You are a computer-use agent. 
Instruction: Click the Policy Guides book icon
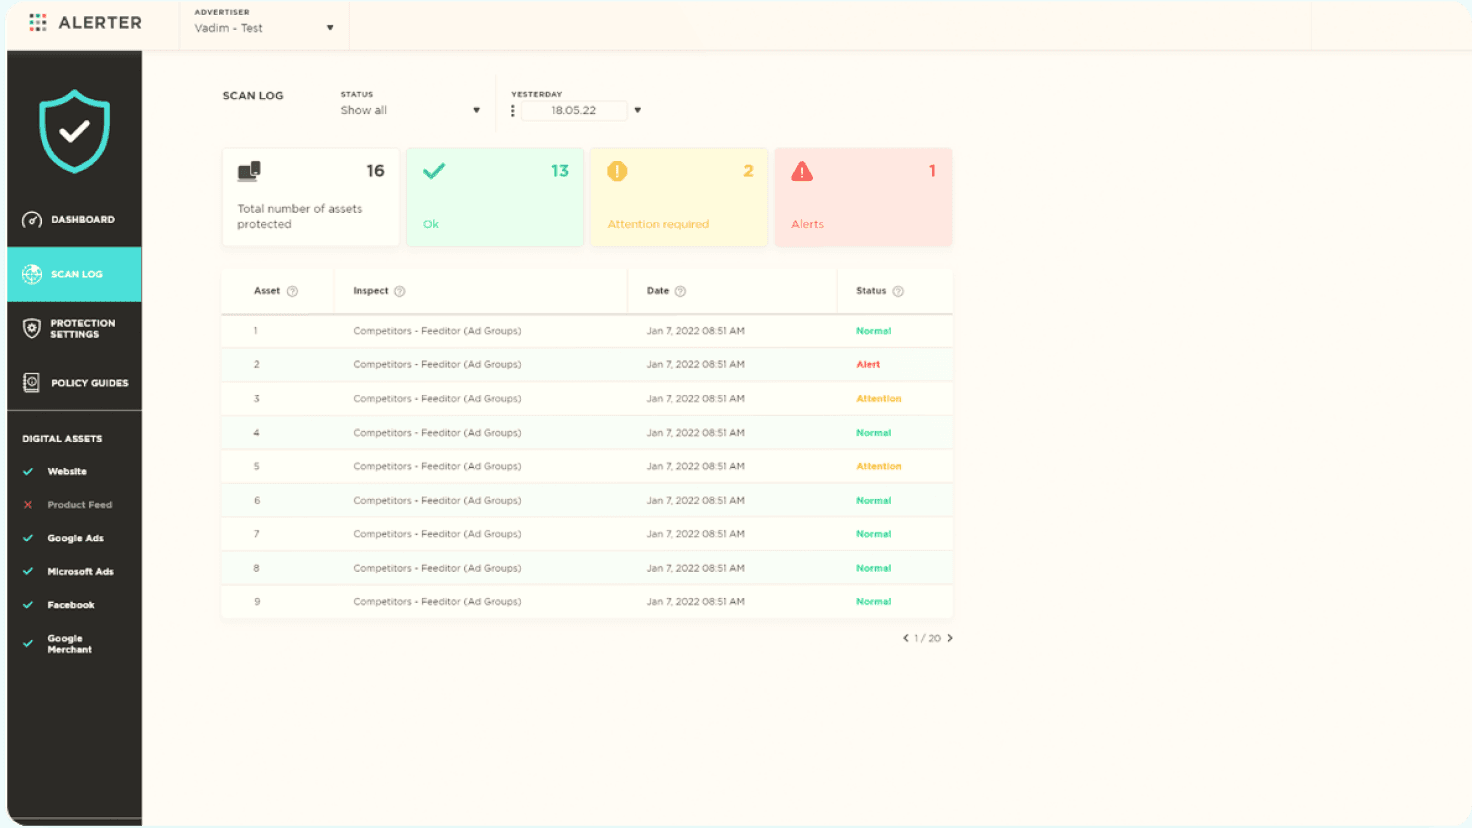pyautogui.click(x=32, y=383)
